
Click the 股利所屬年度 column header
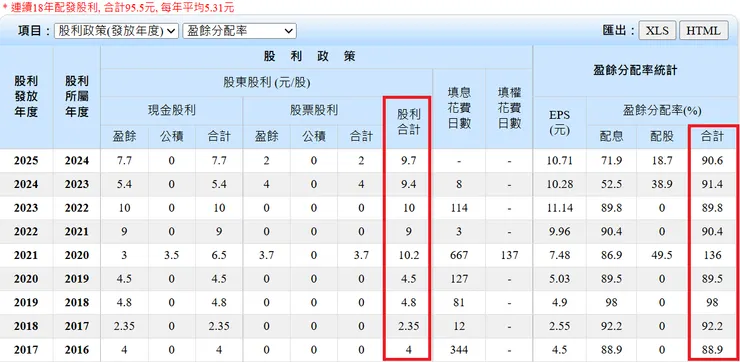click(77, 97)
